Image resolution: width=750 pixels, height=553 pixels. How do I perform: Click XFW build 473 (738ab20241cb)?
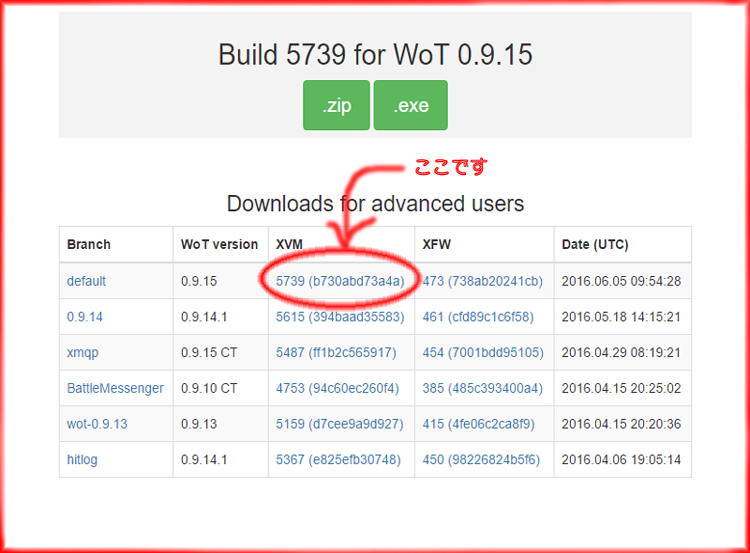pos(483,281)
